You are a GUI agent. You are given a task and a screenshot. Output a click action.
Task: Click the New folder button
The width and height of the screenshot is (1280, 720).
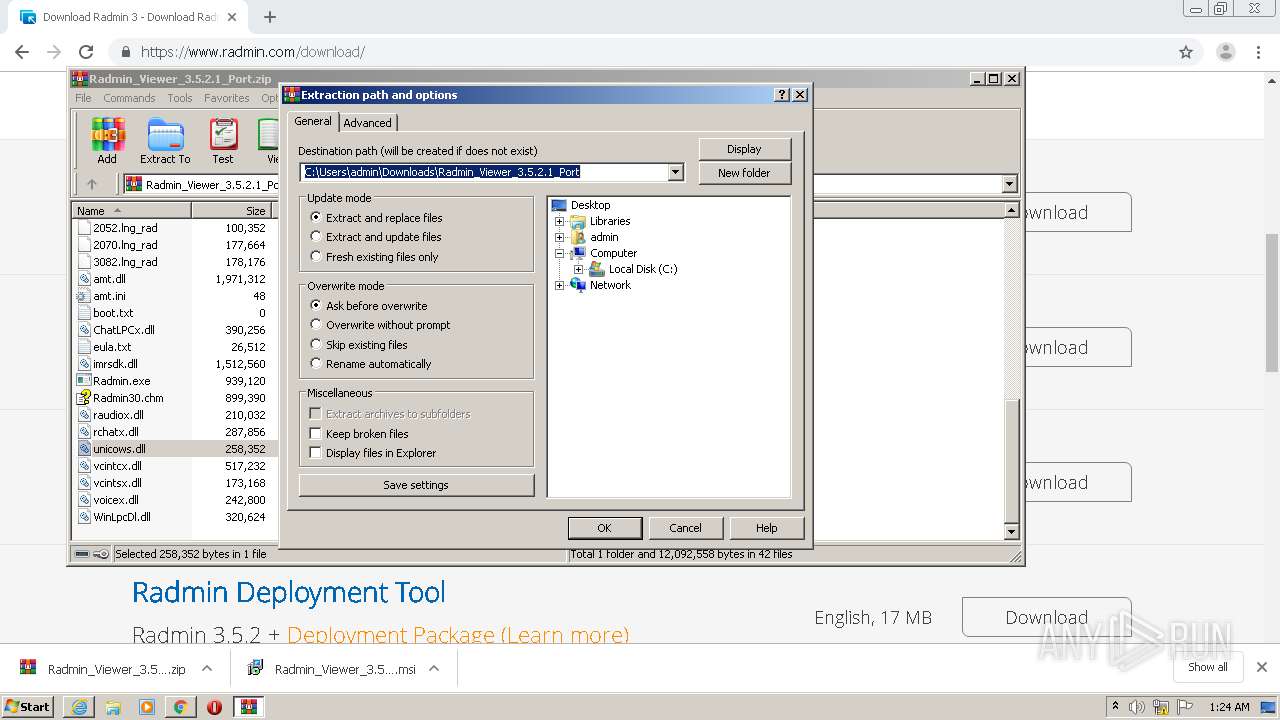(x=744, y=173)
